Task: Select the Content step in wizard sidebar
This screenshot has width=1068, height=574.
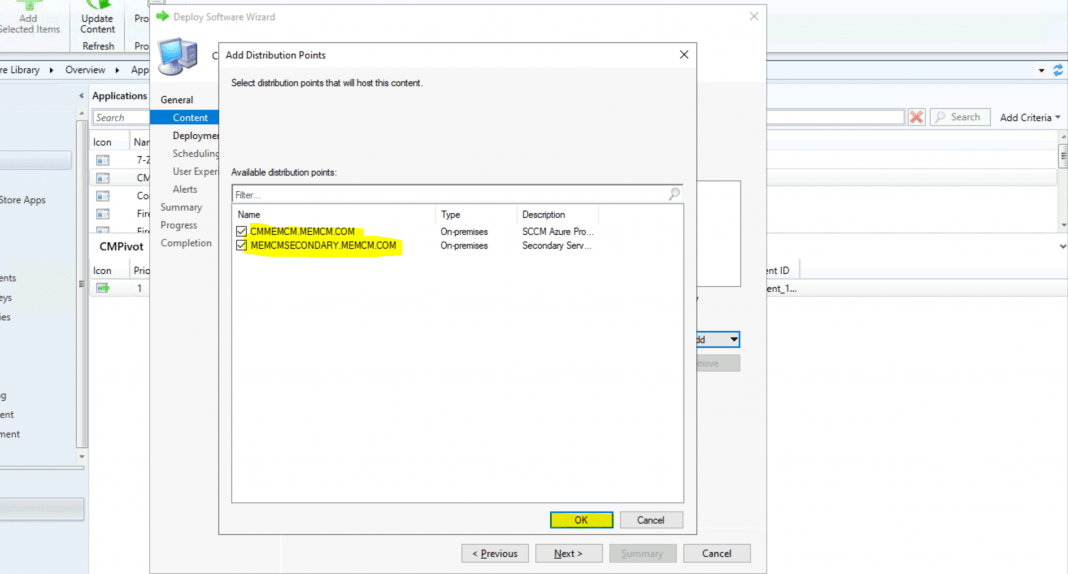Action: (190, 118)
